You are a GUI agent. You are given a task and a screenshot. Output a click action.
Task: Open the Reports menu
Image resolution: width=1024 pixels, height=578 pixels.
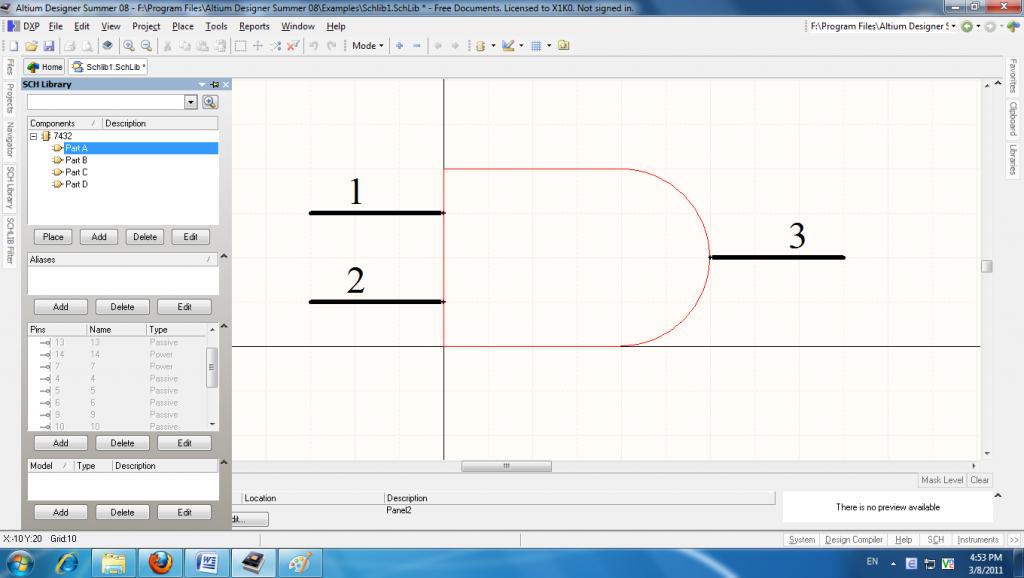pyautogui.click(x=254, y=26)
